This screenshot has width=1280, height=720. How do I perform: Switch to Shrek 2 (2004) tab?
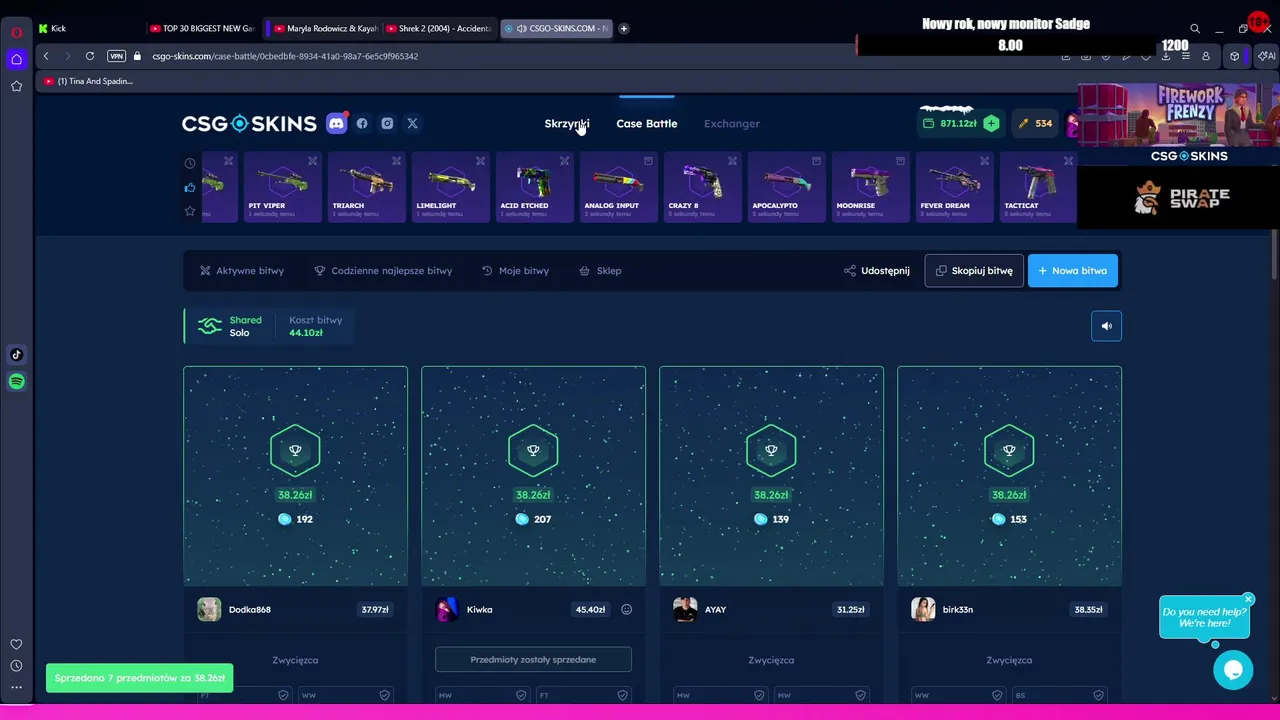coord(440,29)
